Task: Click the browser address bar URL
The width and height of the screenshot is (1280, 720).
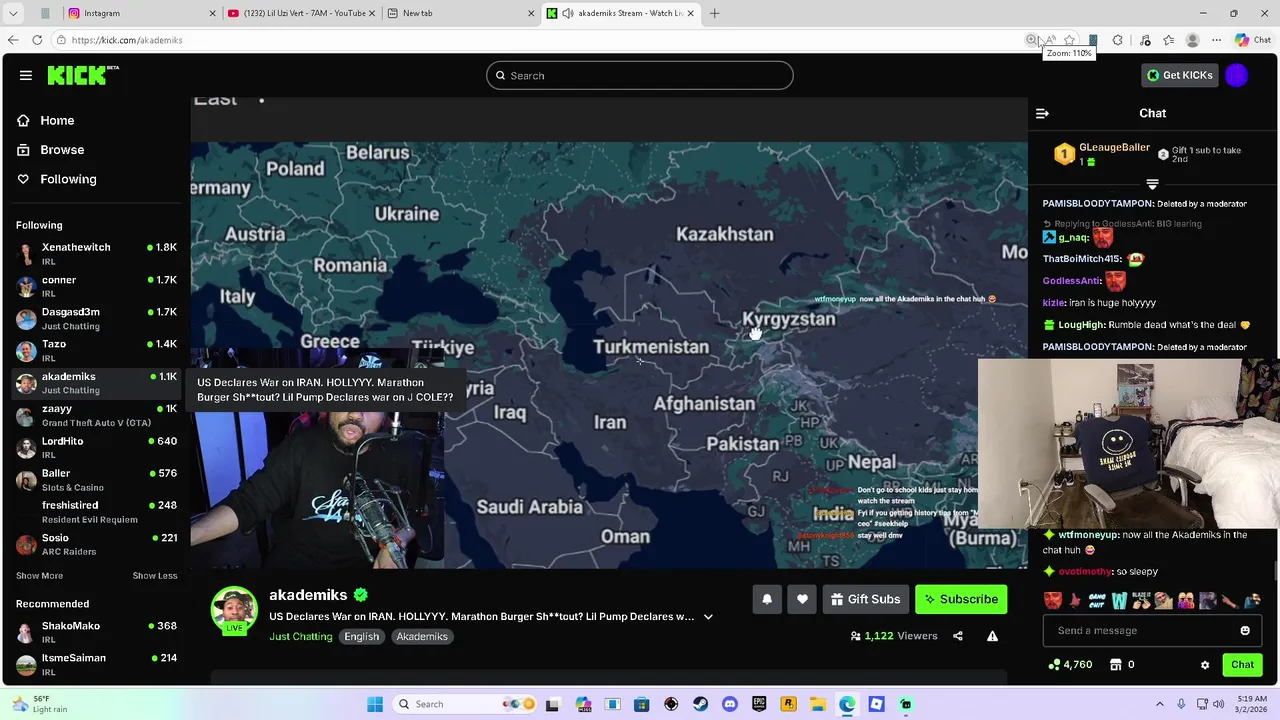Action: click(x=127, y=40)
